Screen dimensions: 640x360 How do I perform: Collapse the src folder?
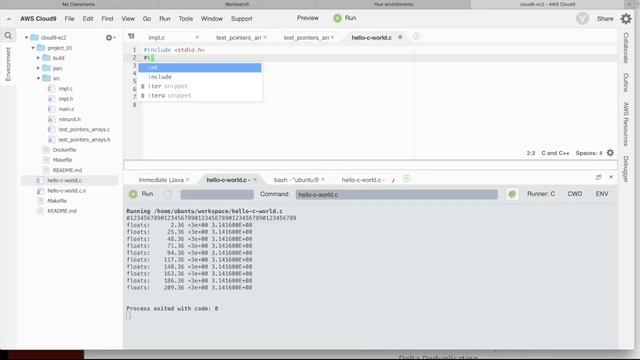(x=38, y=78)
